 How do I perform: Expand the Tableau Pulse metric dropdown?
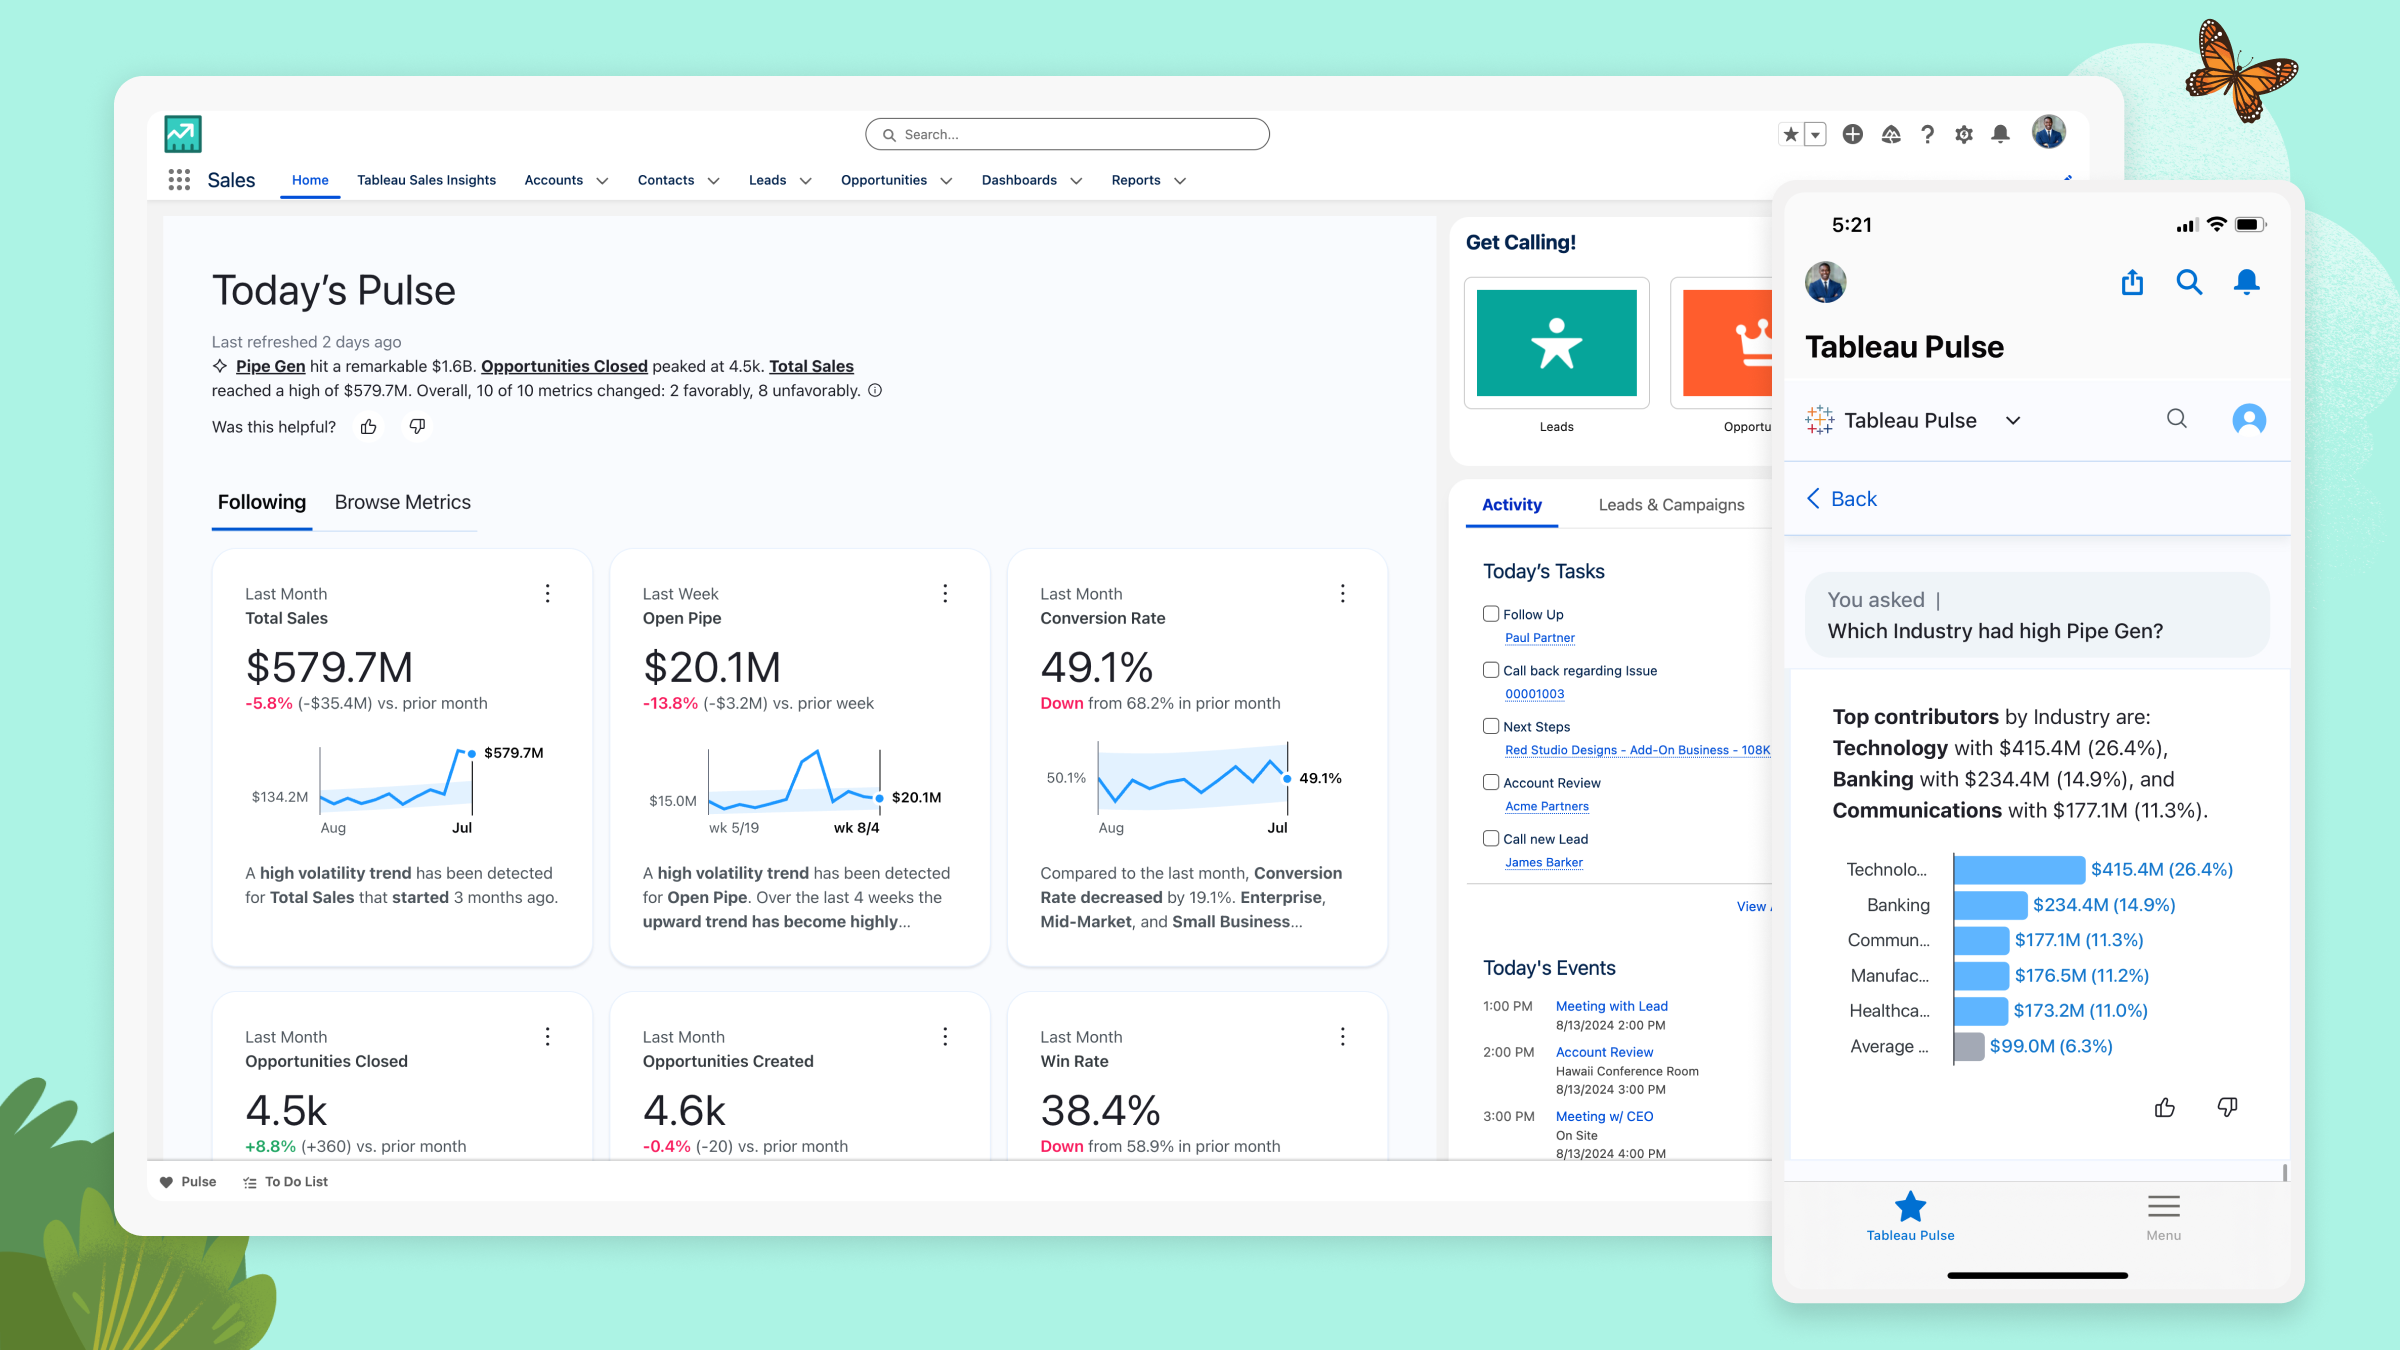(x=2014, y=421)
